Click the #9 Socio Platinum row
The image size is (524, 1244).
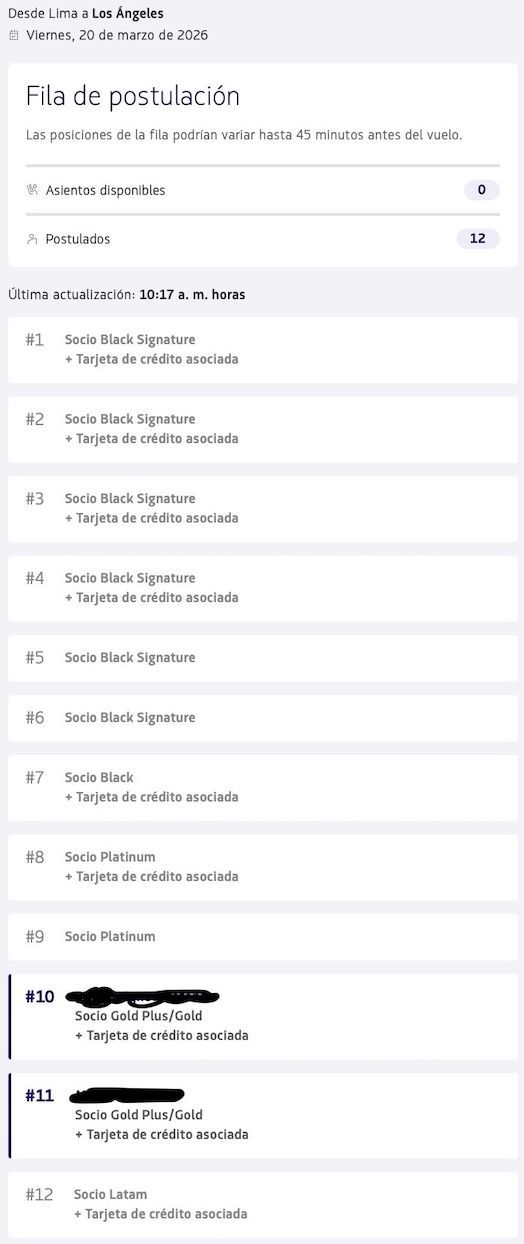263,937
